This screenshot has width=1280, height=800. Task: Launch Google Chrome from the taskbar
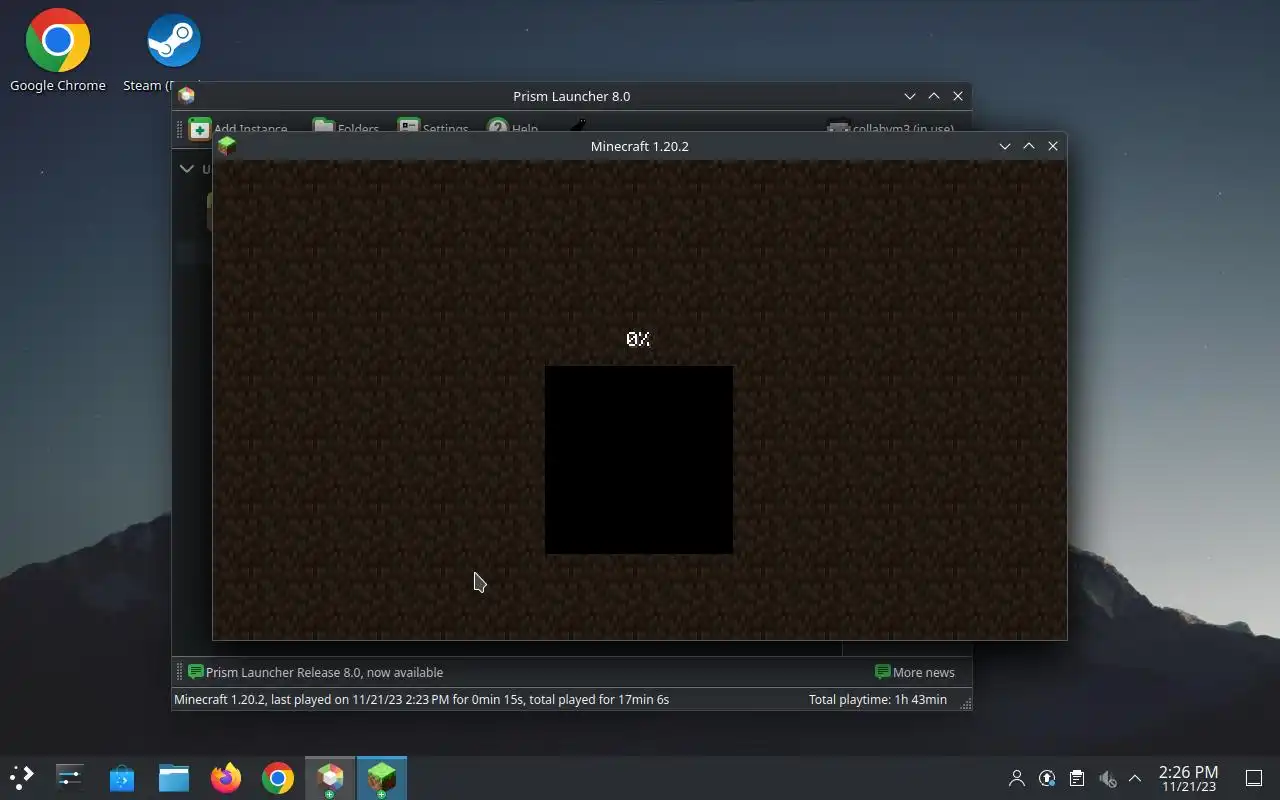[x=278, y=777]
